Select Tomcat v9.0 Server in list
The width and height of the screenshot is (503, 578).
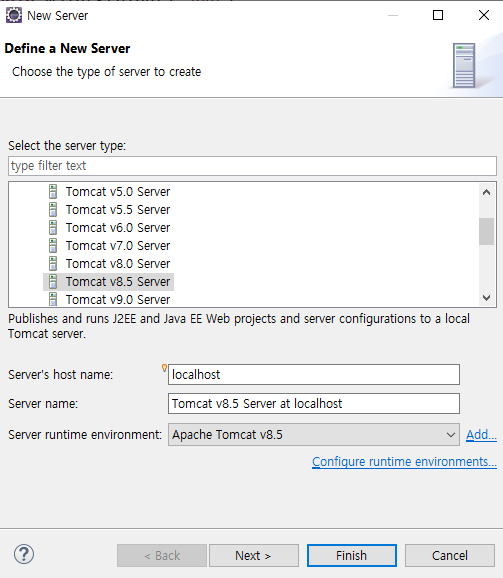click(x=118, y=299)
